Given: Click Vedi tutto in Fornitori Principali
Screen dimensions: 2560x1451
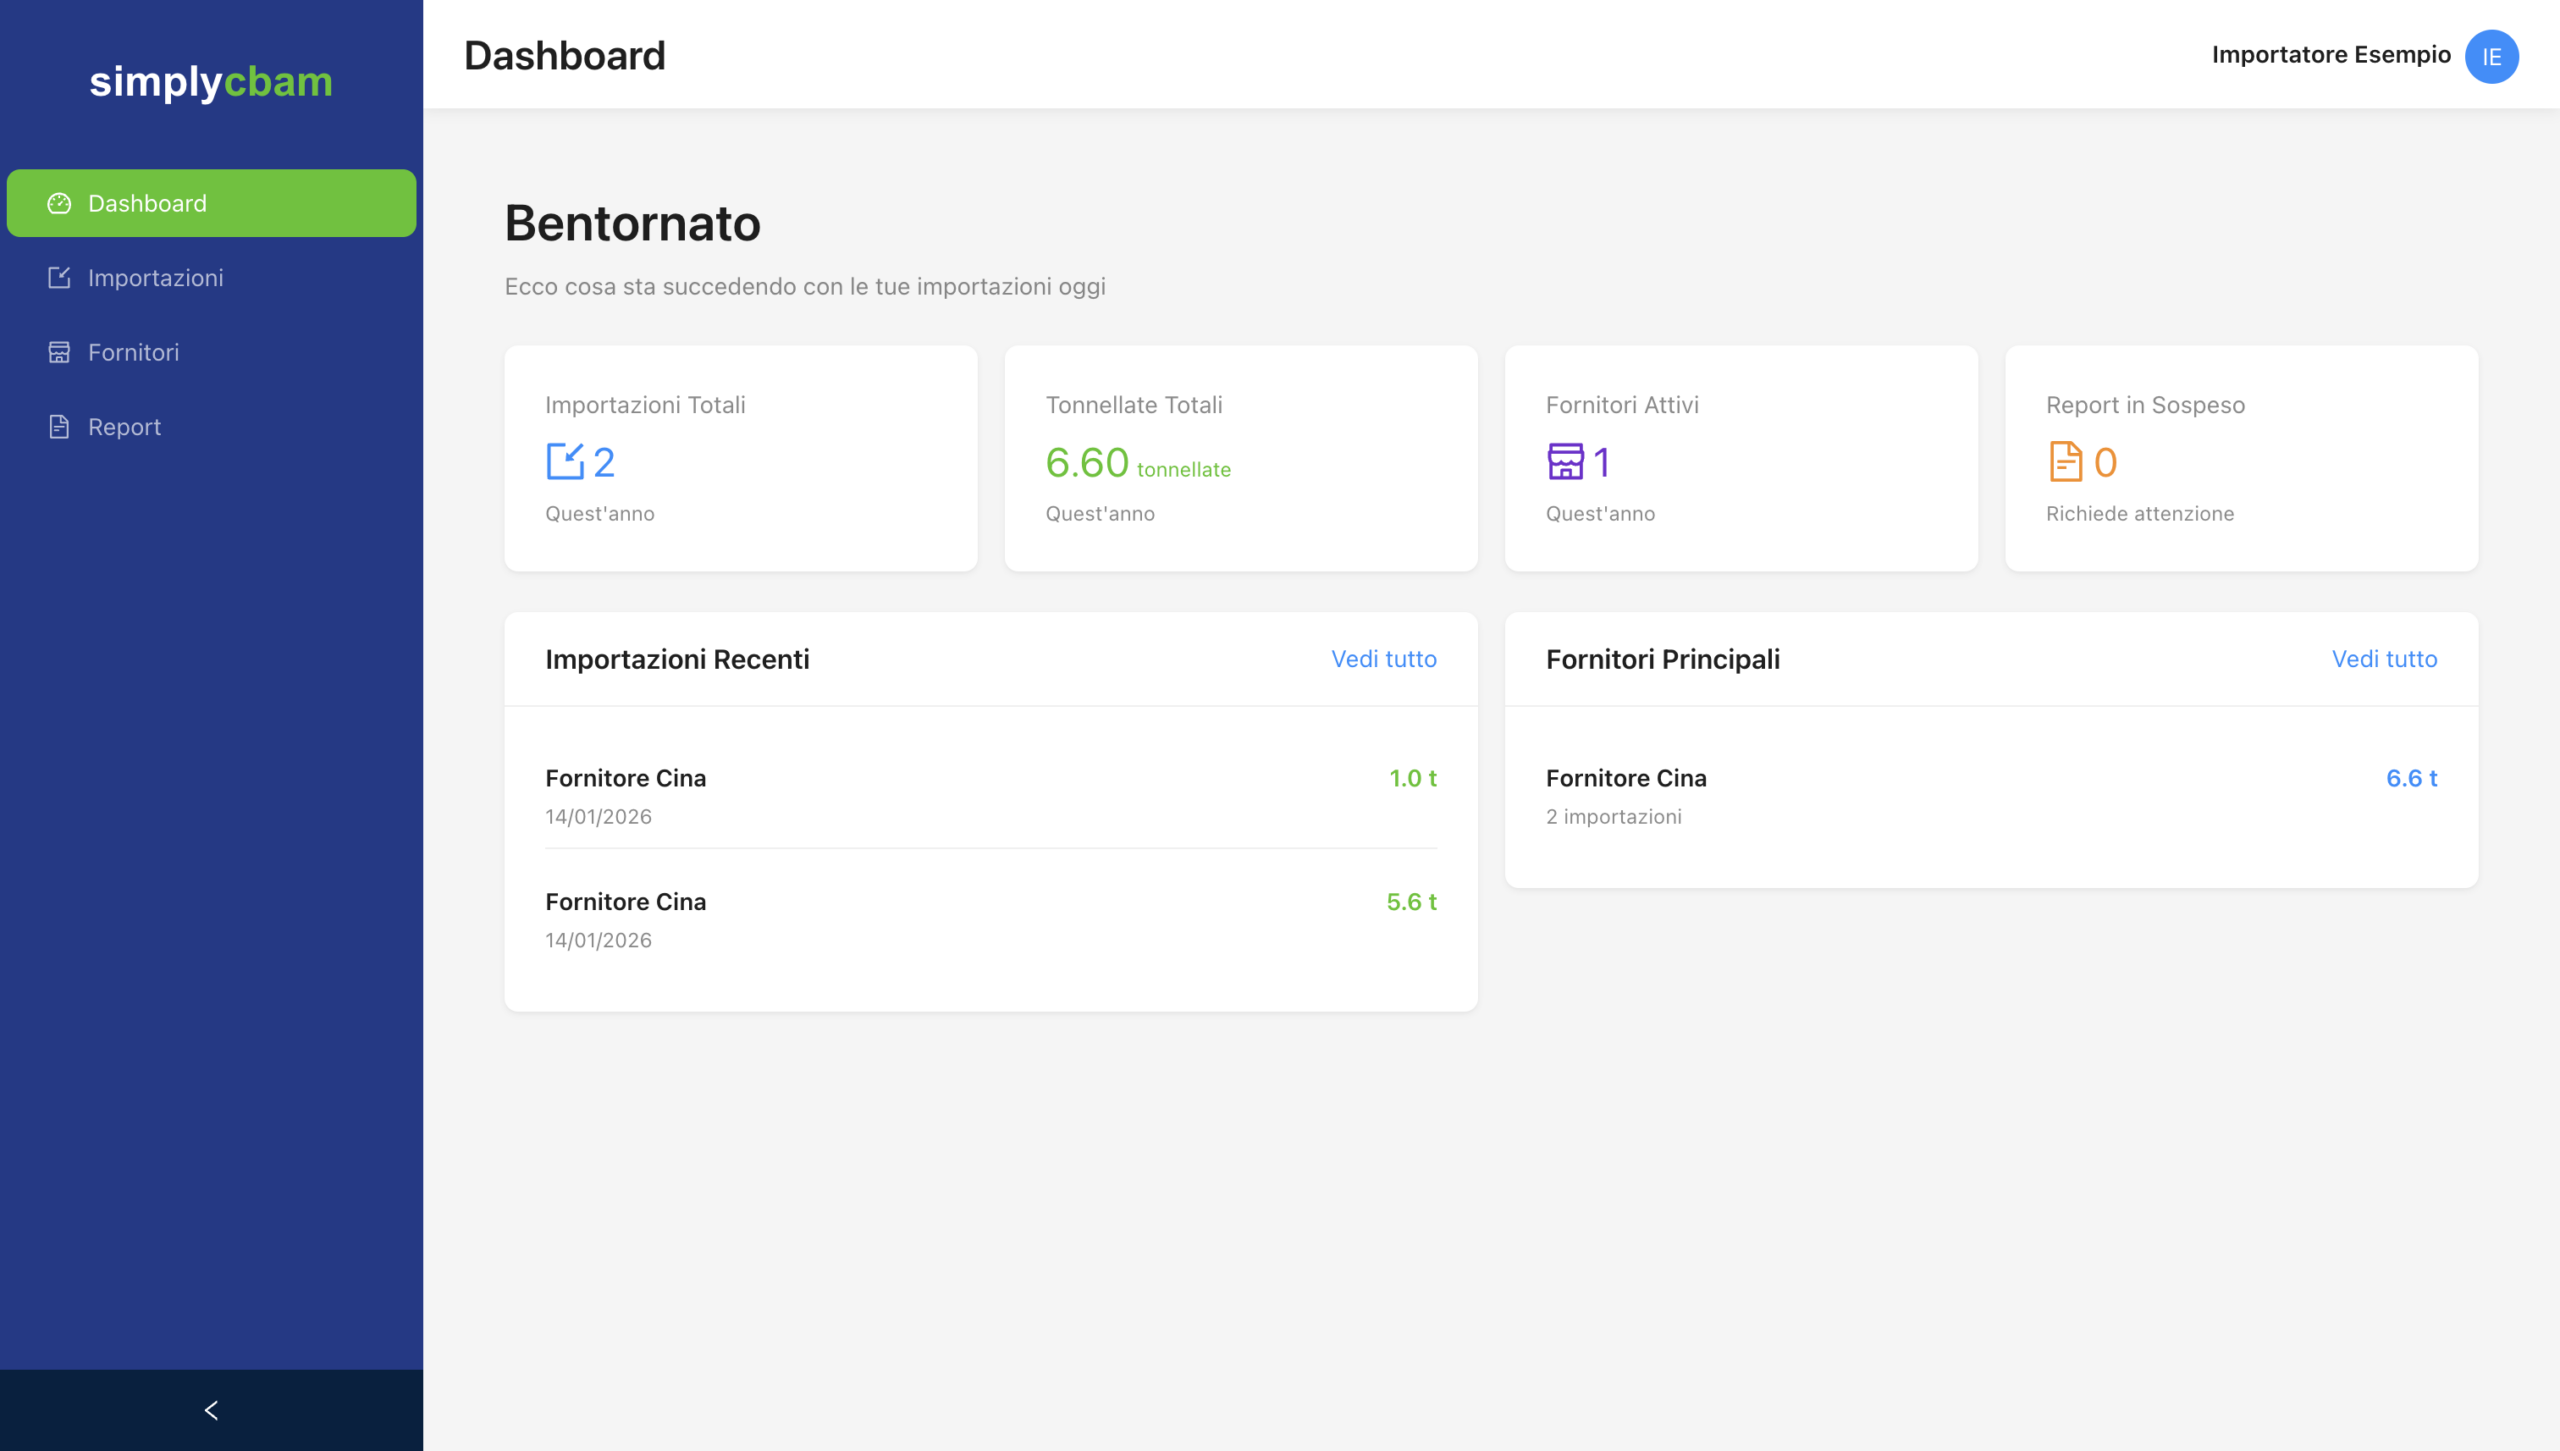Looking at the screenshot, I should 2384,659.
